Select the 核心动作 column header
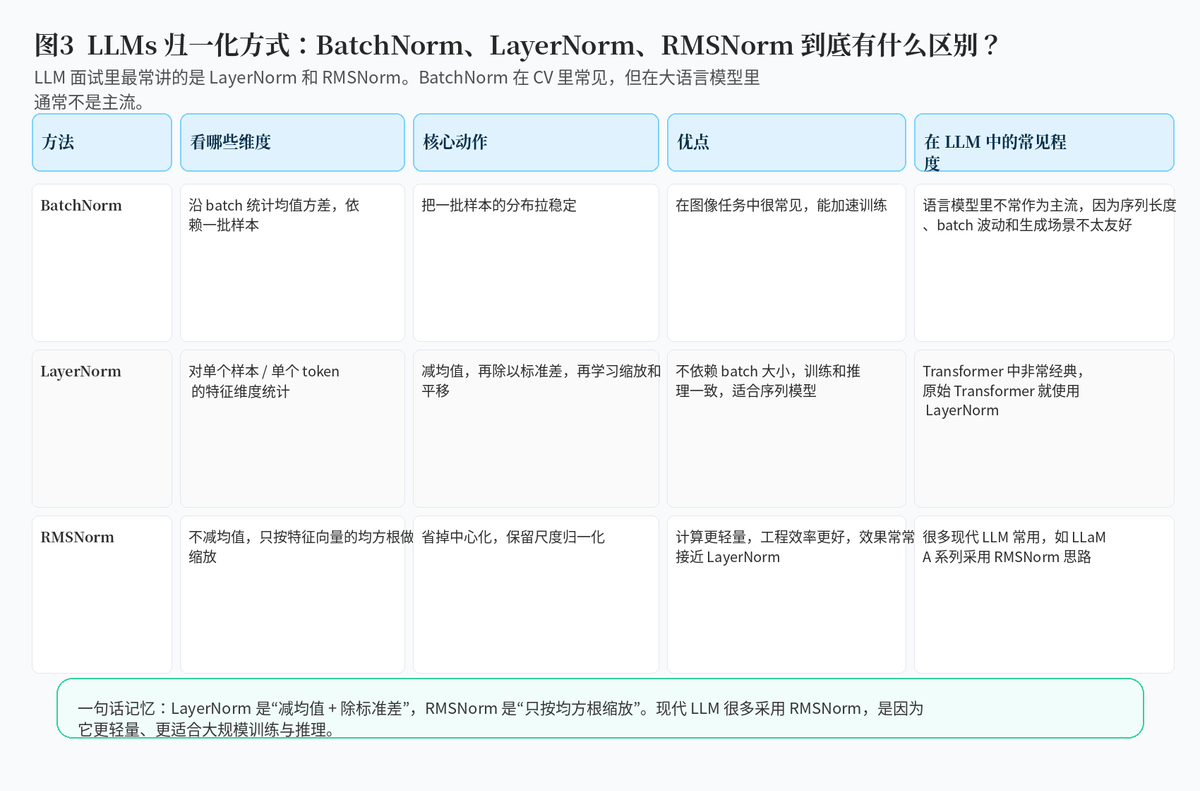 pyautogui.click(x=536, y=142)
